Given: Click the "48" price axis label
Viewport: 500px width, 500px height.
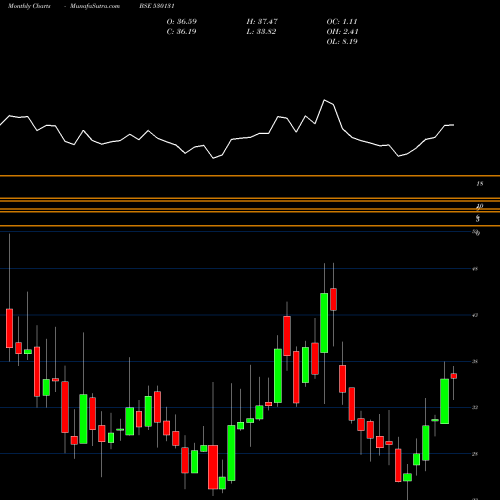Looking at the screenshot, I should [x=475, y=269].
